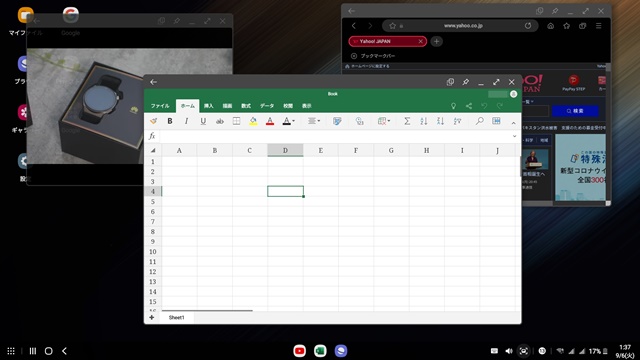Open the browser hamburger menu
The image size is (640, 360).
pyautogui.click(x=598, y=26)
